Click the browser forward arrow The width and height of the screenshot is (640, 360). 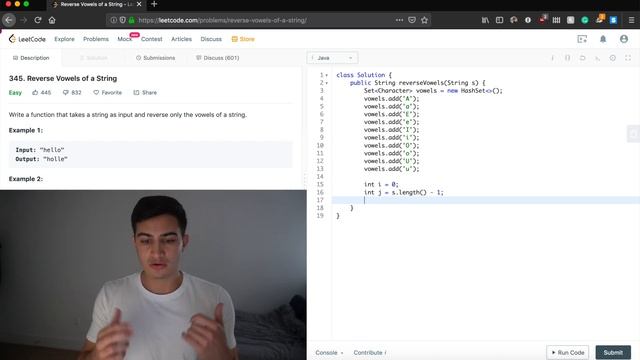(24, 20)
